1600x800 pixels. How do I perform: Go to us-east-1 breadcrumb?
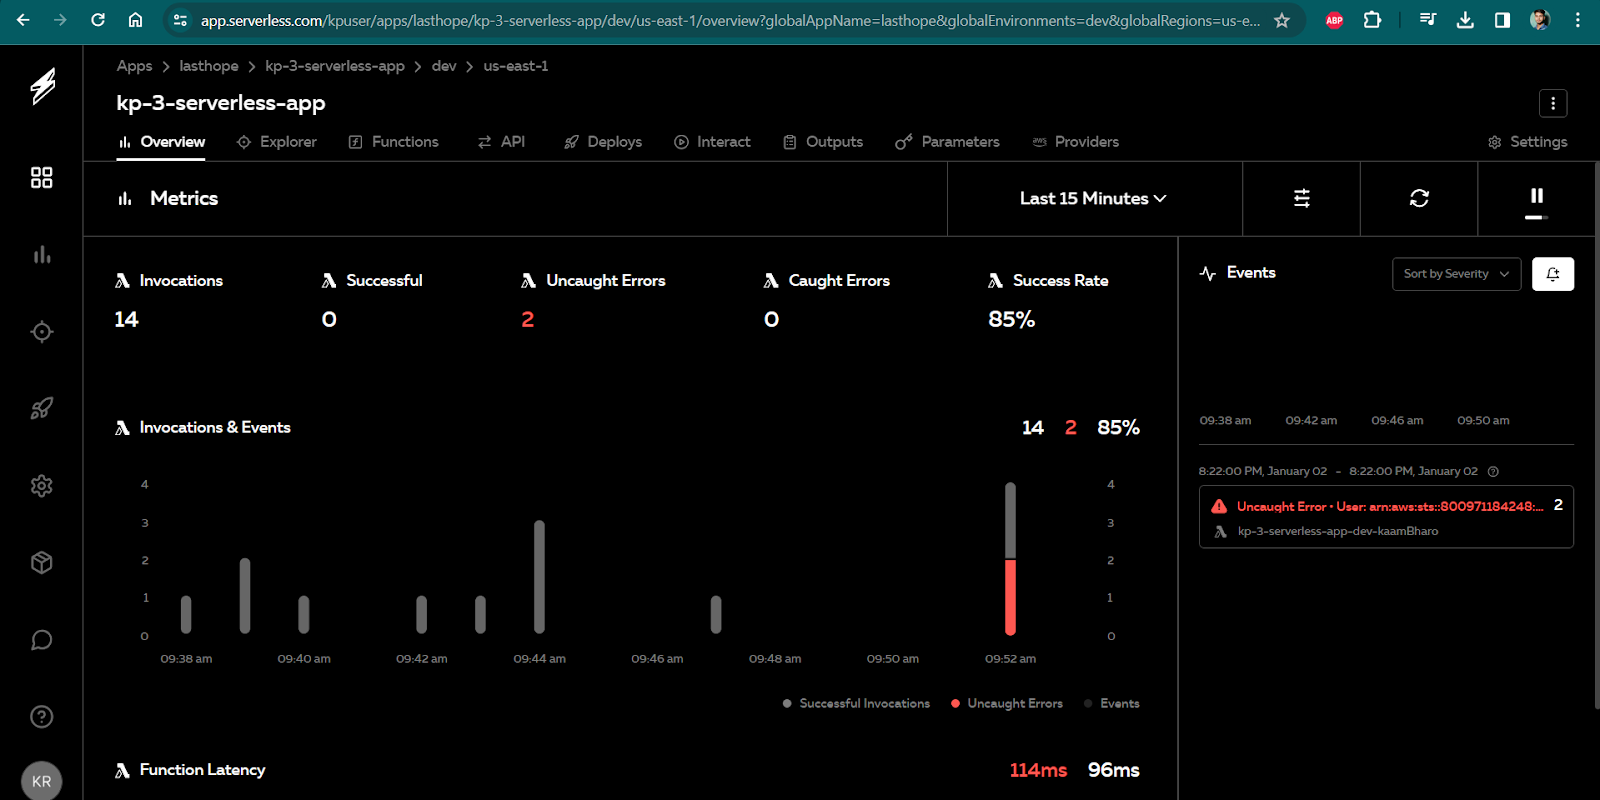pyautogui.click(x=516, y=66)
